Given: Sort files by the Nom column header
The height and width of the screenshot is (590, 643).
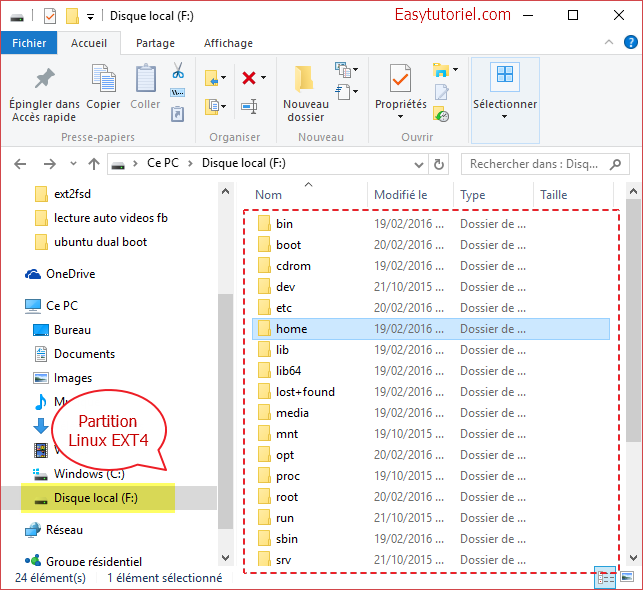Looking at the screenshot, I should click(268, 195).
